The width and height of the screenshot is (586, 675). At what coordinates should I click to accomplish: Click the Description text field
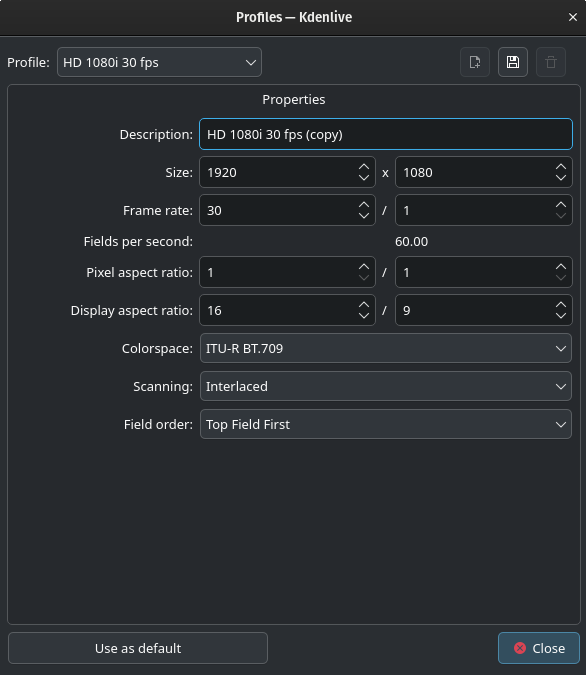point(386,134)
